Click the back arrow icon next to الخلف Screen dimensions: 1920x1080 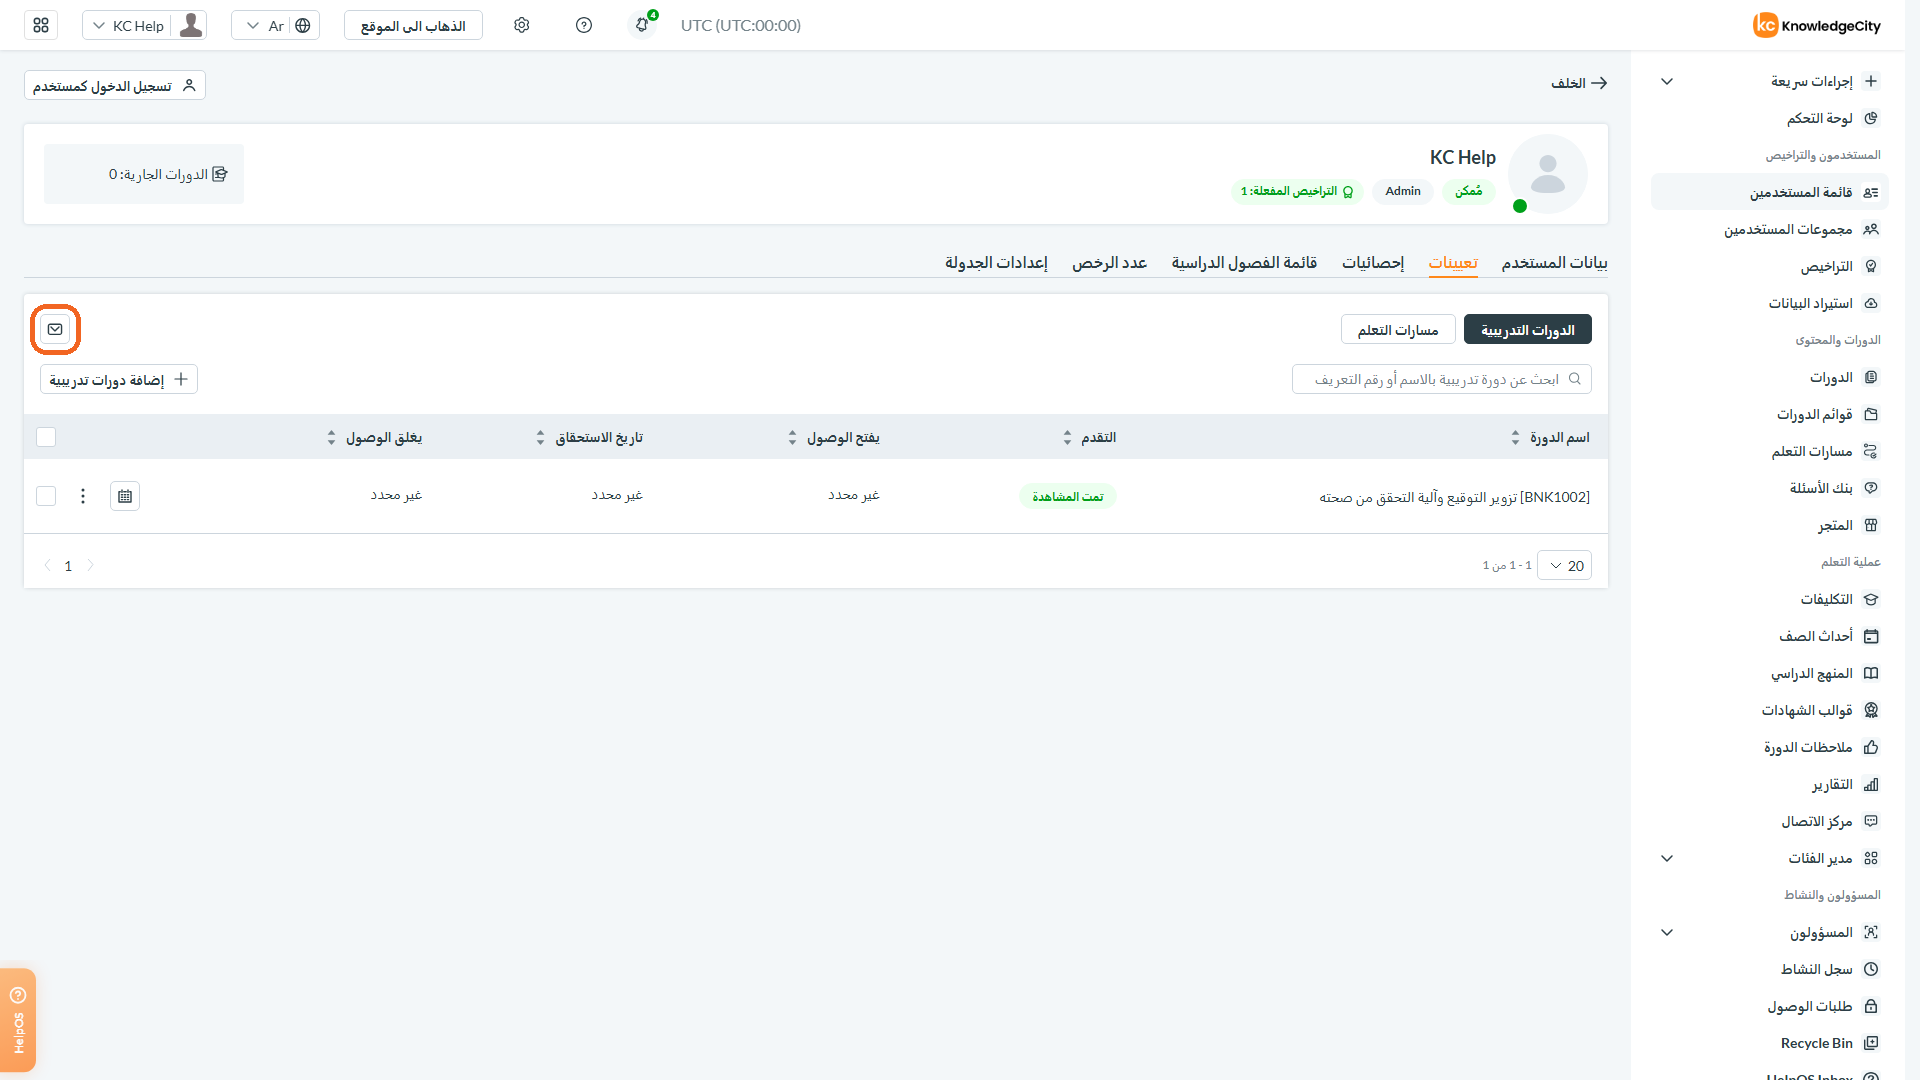(1599, 83)
